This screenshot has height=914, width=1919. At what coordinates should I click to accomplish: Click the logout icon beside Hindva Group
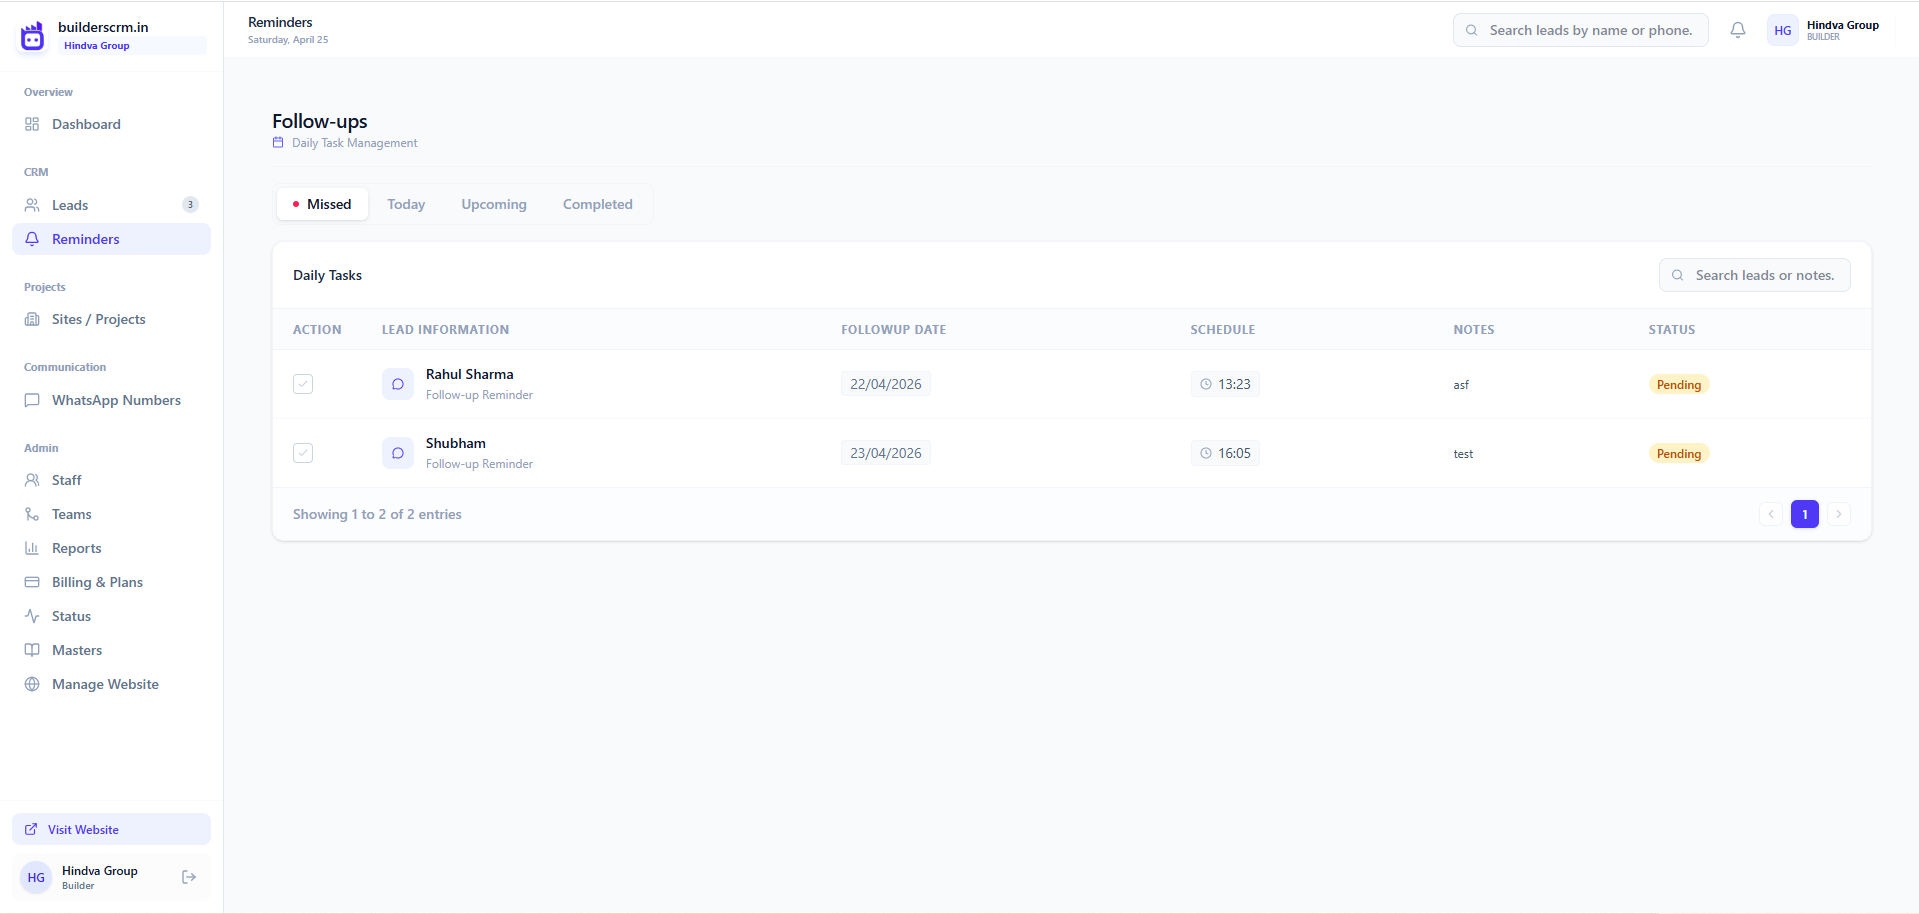click(189, 877)
